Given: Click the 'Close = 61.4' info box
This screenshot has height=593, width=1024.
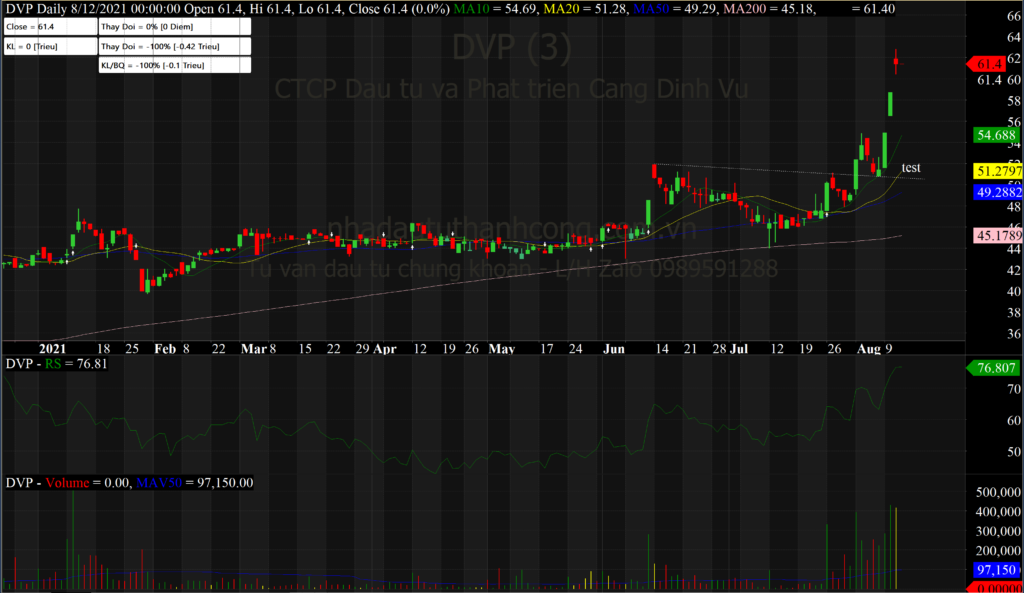Looking at the screenshot, I should (x=48, y=26).
